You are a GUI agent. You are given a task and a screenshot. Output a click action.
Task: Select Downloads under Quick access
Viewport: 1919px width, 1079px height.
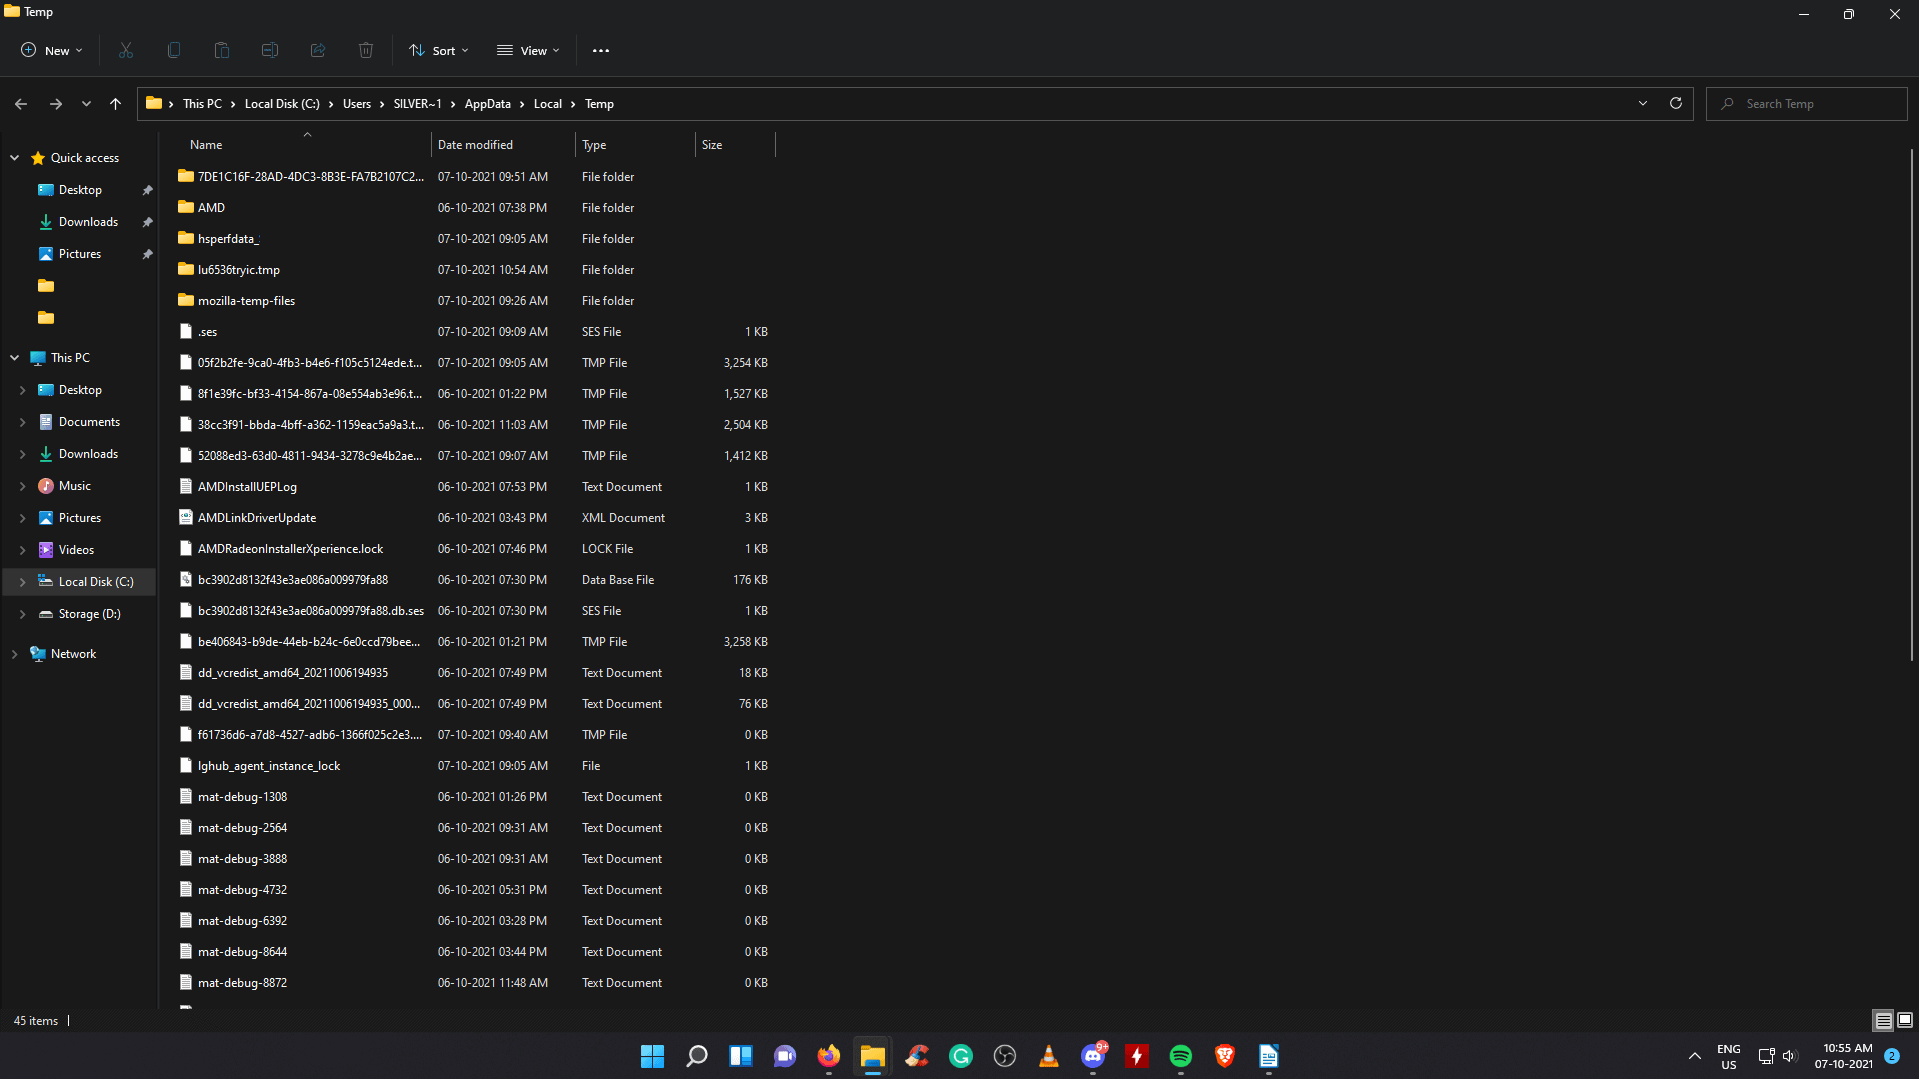coord(88,222)
